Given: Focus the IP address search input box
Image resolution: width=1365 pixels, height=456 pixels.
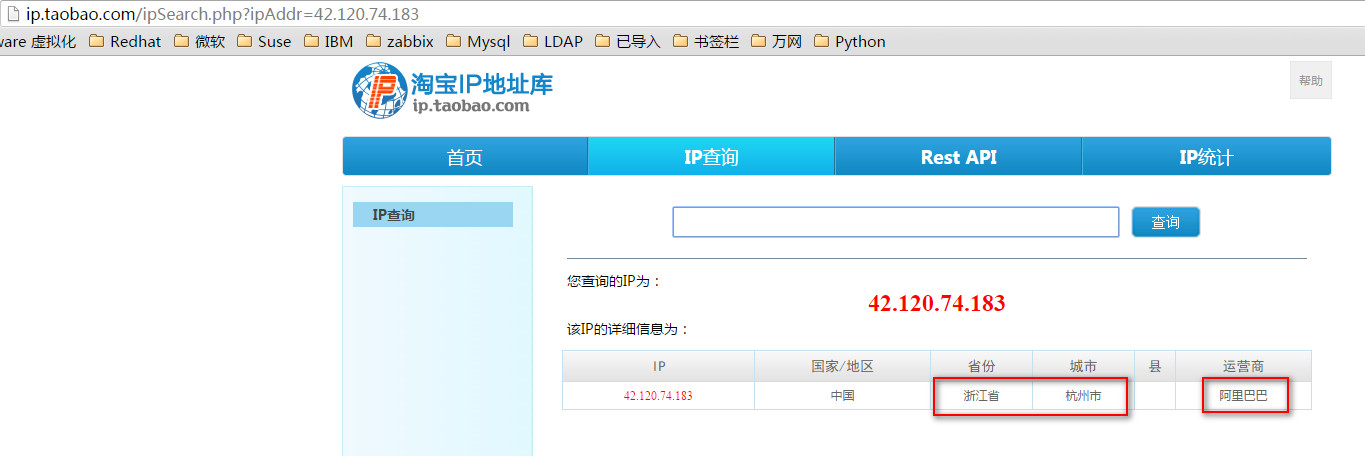Looking at the screenshot, I should click(895, 222).
